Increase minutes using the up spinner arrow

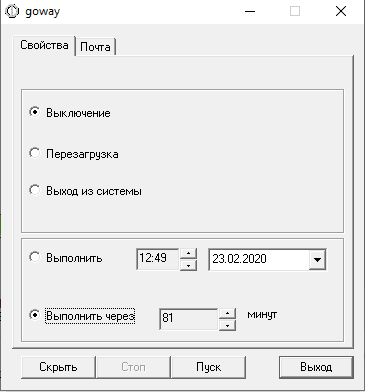227,314
